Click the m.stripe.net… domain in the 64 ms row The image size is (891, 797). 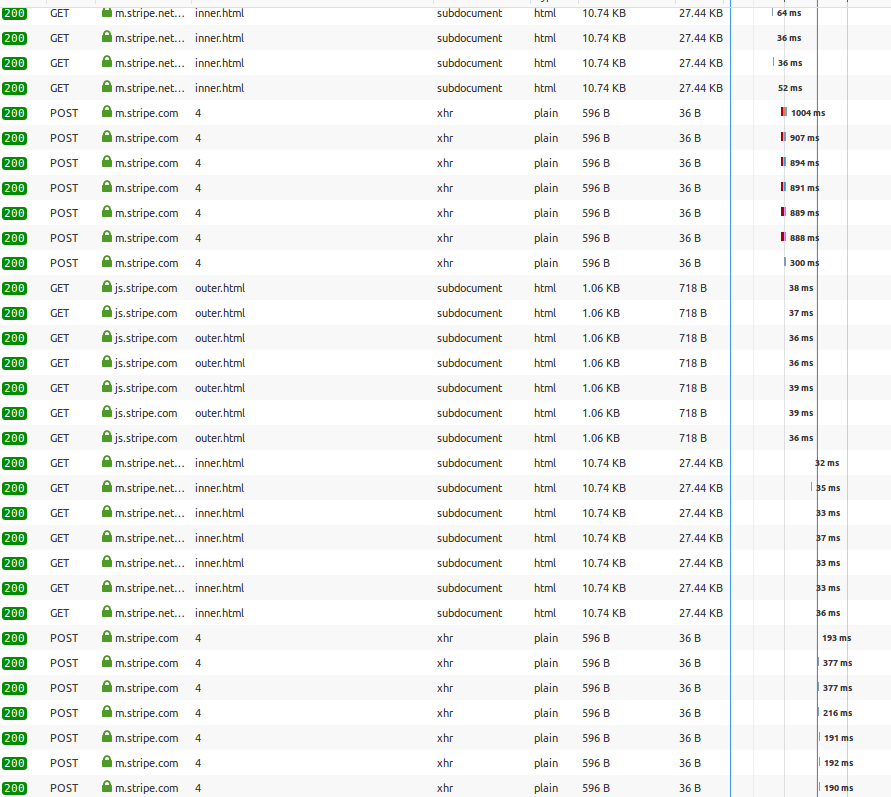150,13
